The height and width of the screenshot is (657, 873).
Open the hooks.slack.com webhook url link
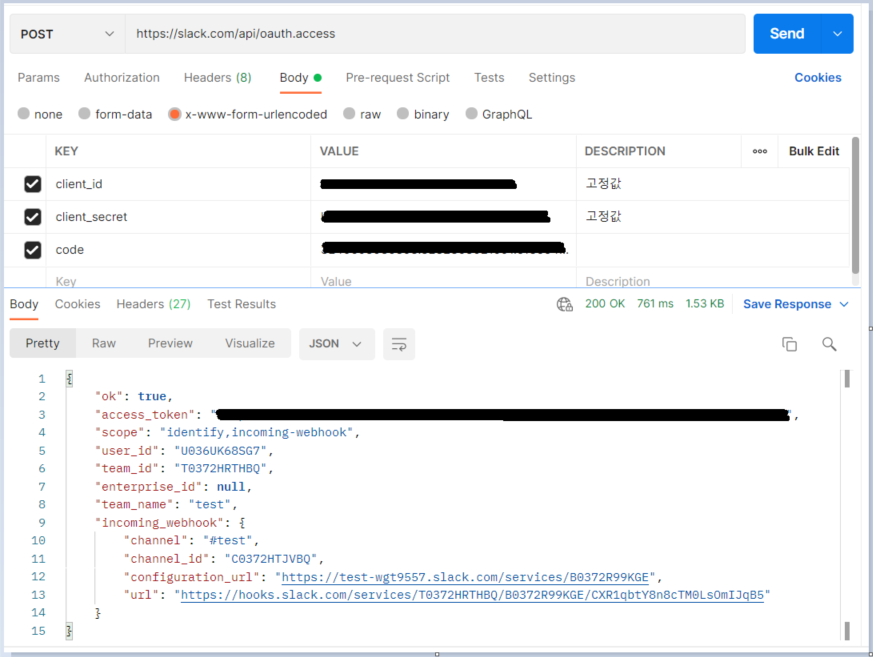[473, 595]
